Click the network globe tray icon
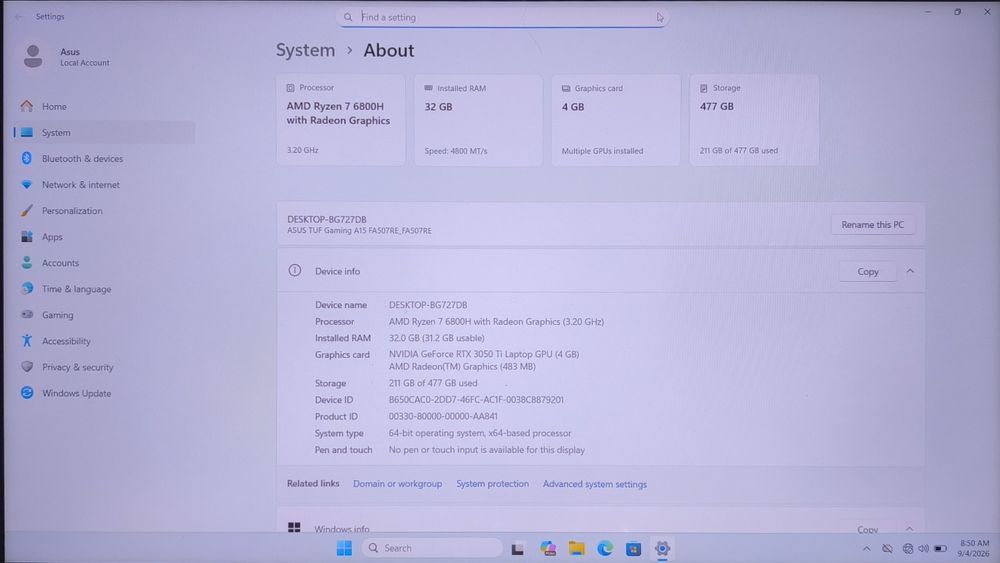 [908, 548]
